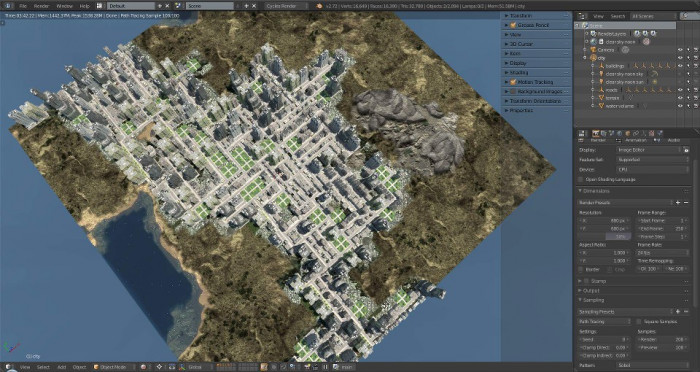
Task: Select the pivot point crosshair icon
Action: pyautogui.click(x=159, y=367)
